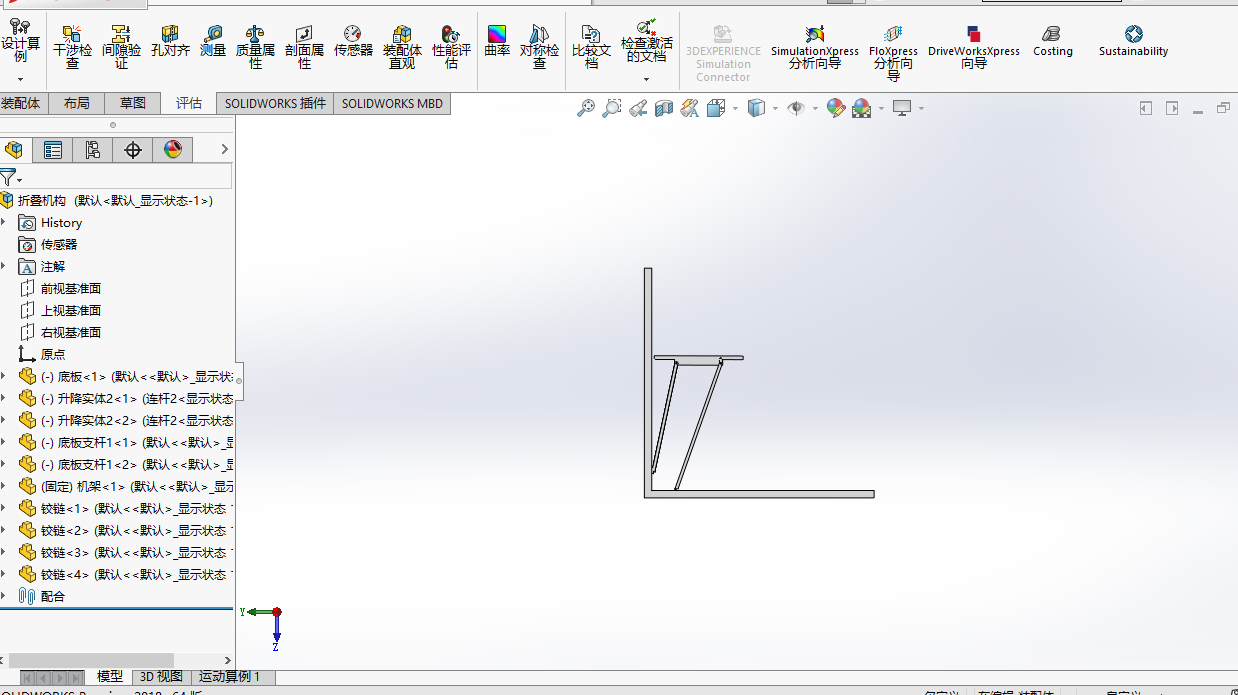Click the previous view icon
The image size is (1238, 695).
click(x=638, y=108)
